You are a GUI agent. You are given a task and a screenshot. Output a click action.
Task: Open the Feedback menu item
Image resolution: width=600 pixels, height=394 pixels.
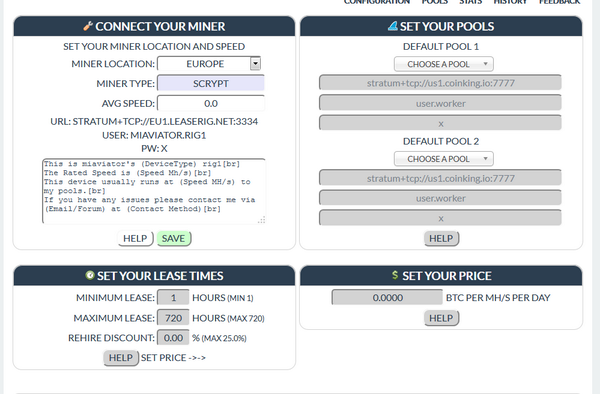(x=559, y=2)
